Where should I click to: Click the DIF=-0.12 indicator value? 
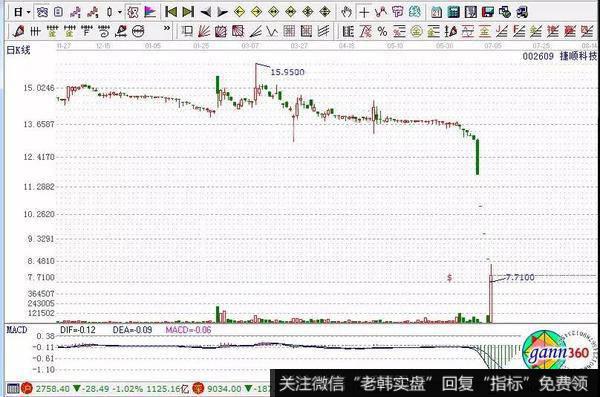click(x=78, y=330)
